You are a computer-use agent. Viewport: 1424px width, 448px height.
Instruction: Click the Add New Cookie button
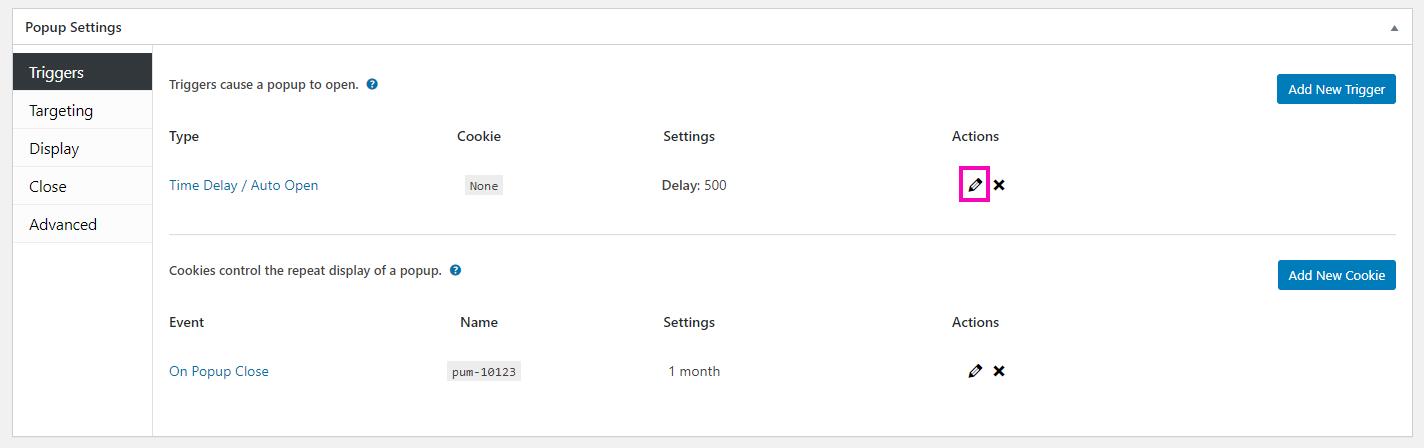click(1336, 275)
